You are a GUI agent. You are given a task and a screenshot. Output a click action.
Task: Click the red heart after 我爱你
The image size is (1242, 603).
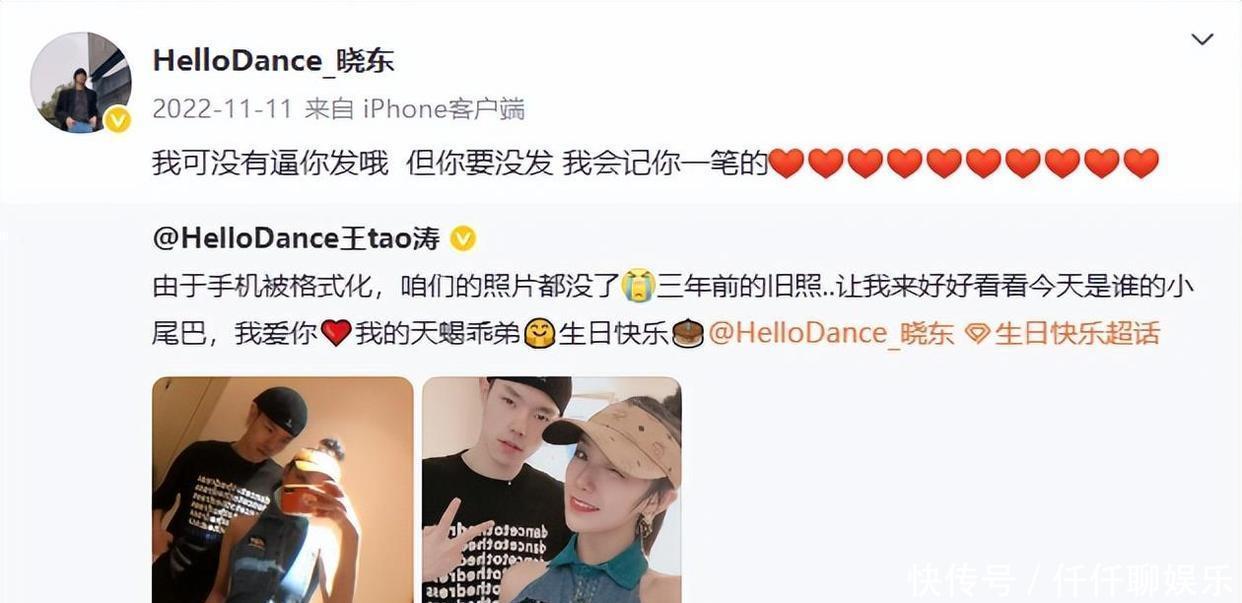[x=336, y=333]
